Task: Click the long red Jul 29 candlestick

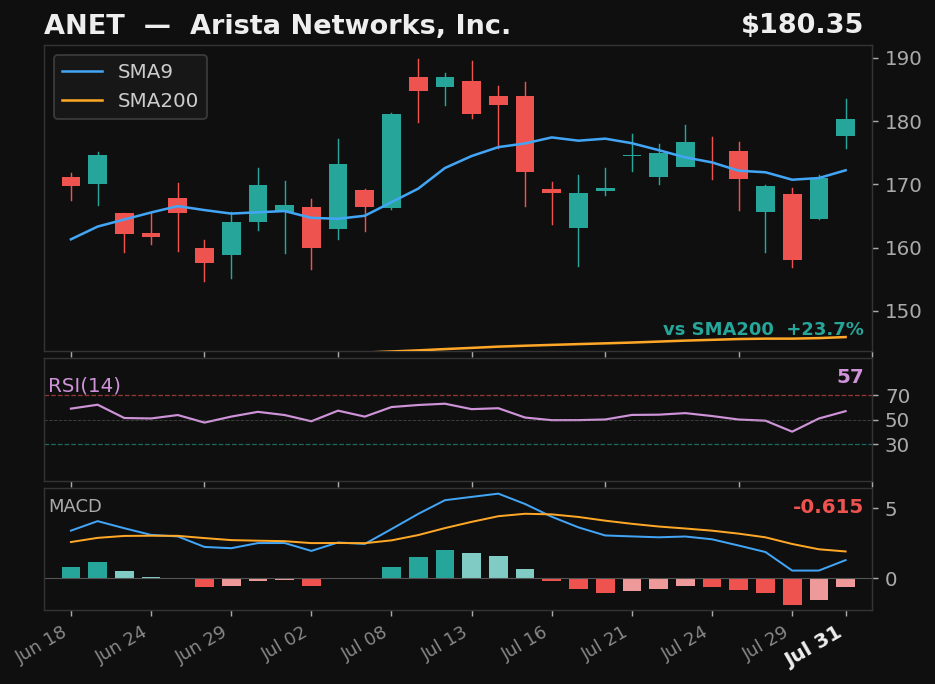Action: tap(792, 227)
